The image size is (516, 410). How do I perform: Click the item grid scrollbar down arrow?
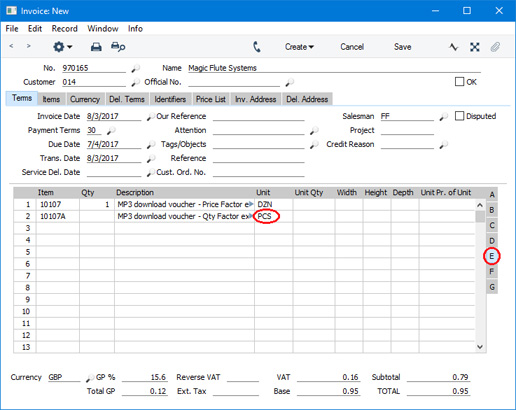click(480, 347)
